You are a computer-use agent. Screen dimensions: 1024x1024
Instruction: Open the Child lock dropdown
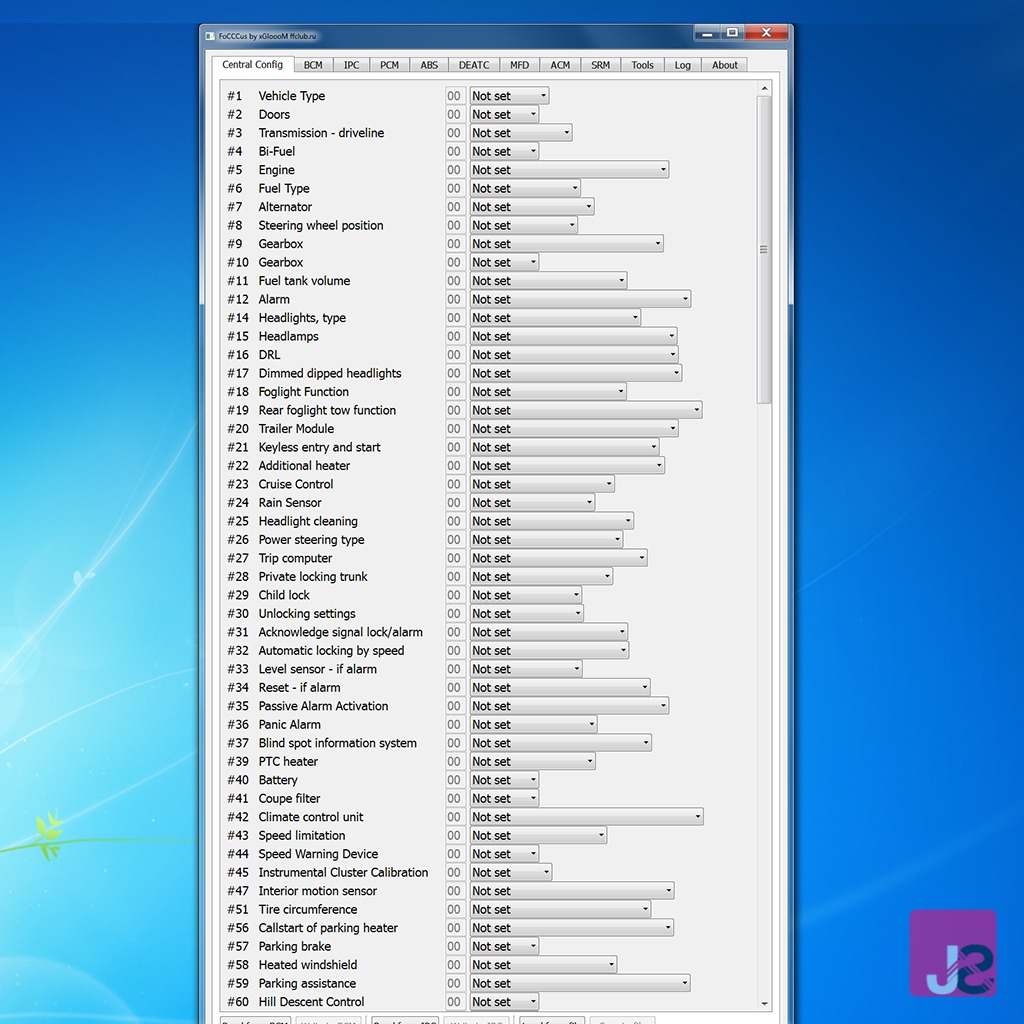click(526, 596)
